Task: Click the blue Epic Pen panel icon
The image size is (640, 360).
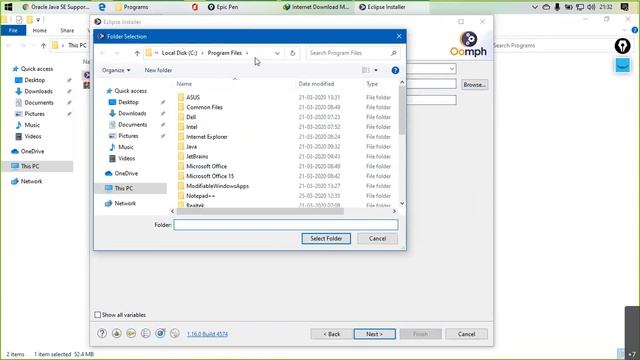Action: (x=623, y=65)
